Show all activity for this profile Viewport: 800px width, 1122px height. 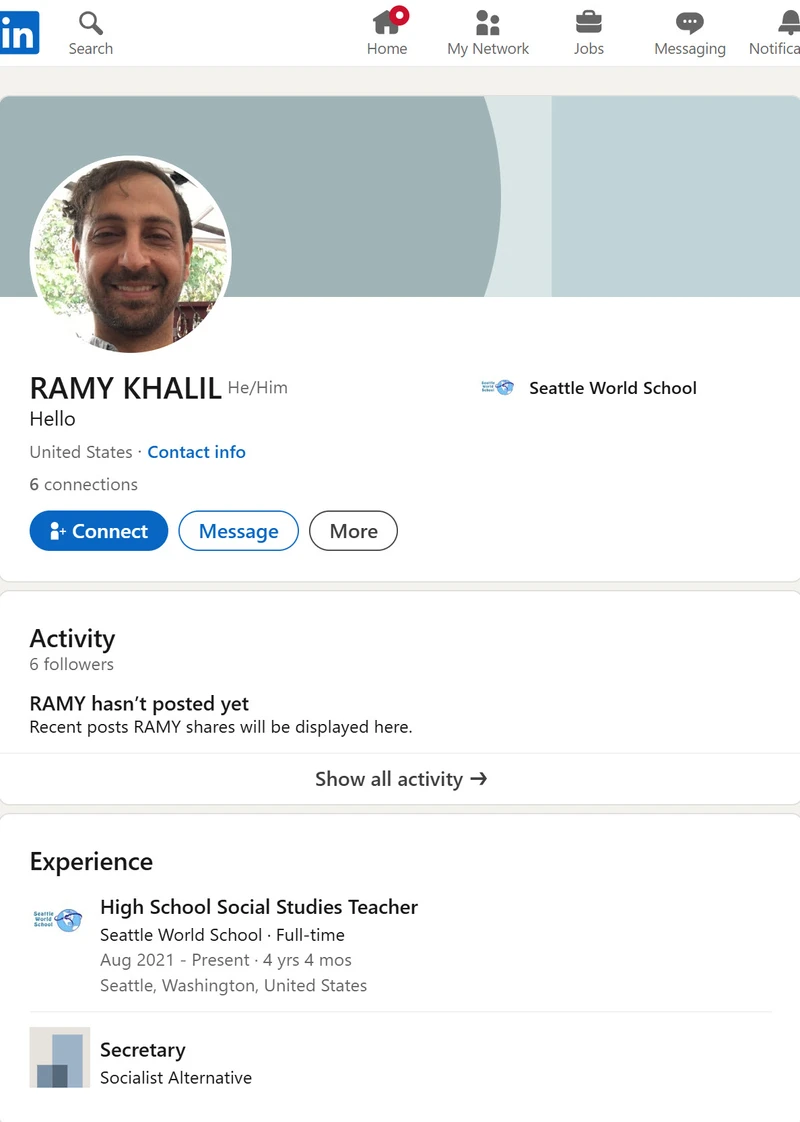400,779
